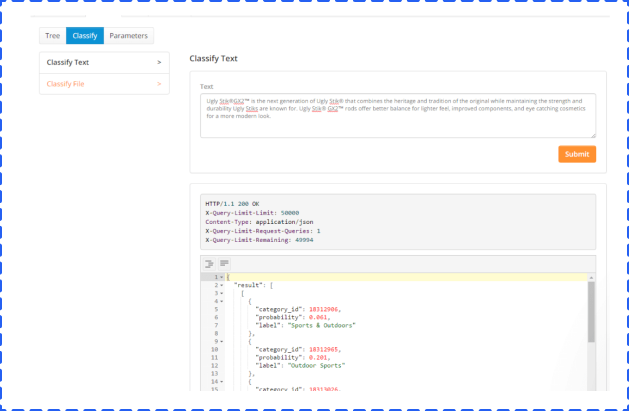Fold the object starting at line 9
Viewport: 629px width, 411px height.
coord(220,341)
